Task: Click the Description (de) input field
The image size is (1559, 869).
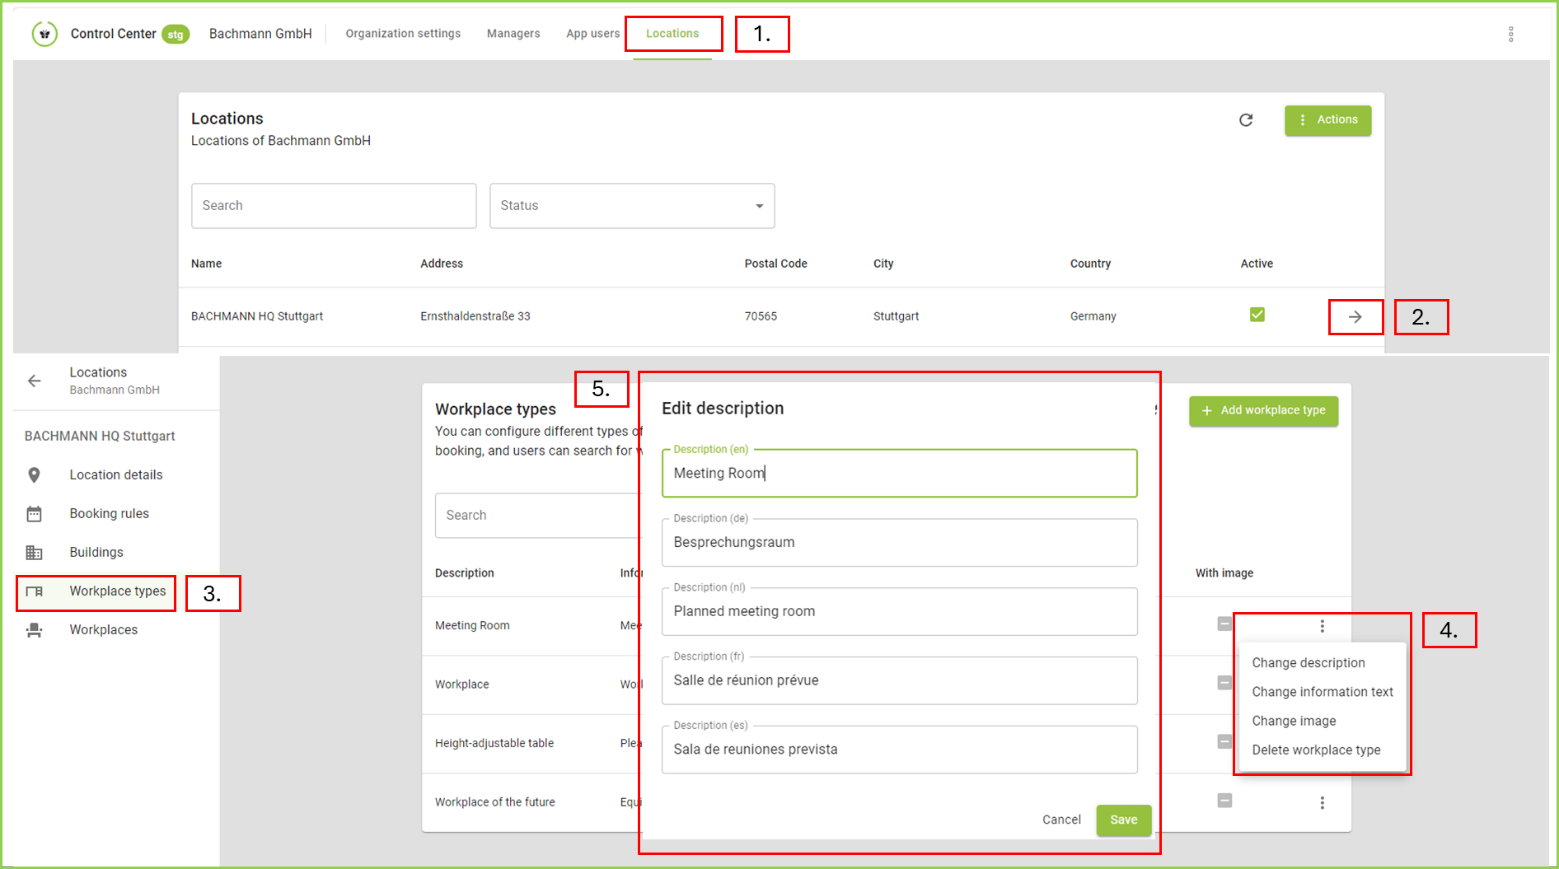Action: (x=899, y=543)
